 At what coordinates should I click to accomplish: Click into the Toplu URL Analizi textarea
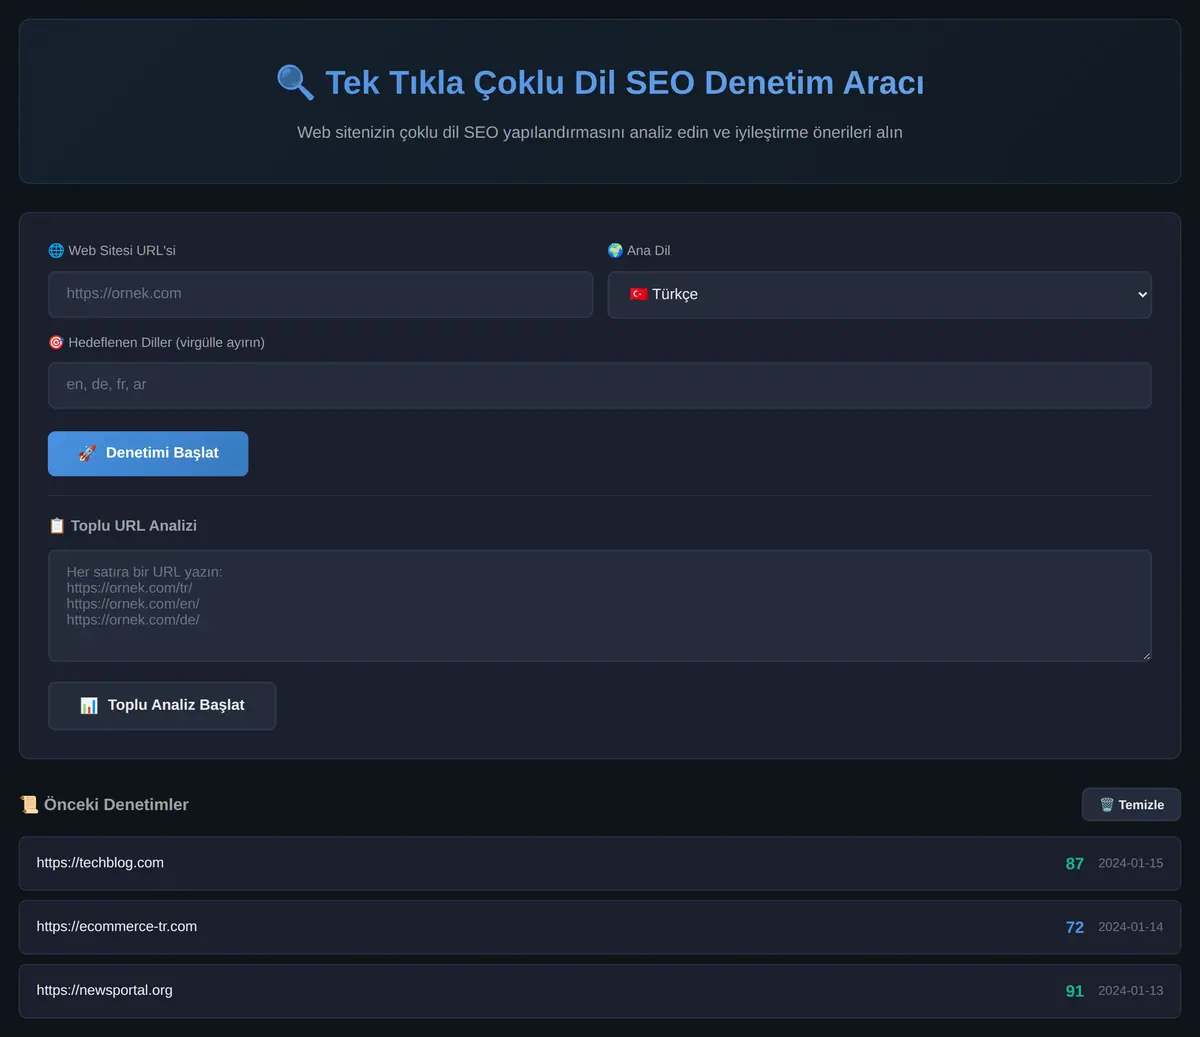coord(600,605)
